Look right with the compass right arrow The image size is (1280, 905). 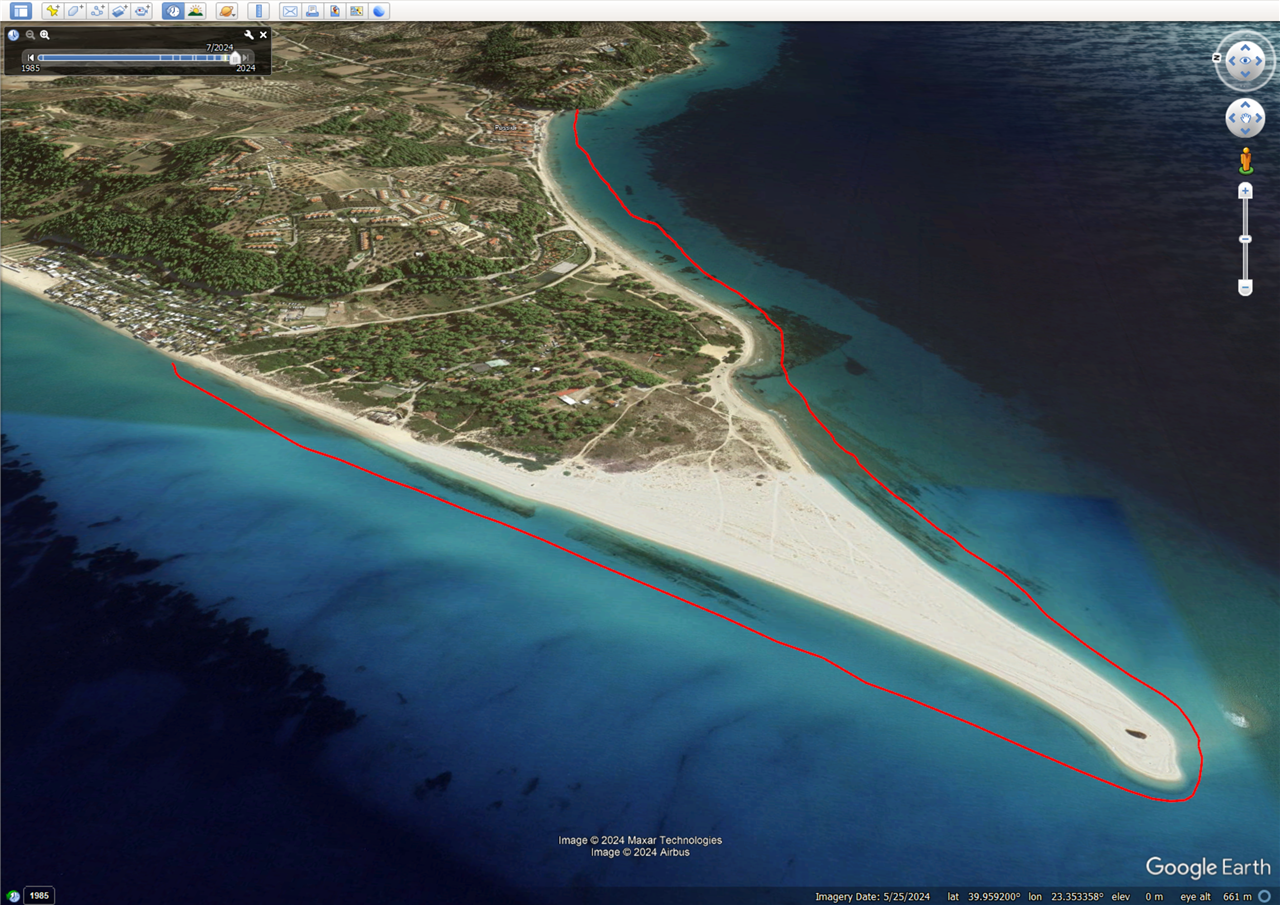pyautogui.click(x=1259, y=61)
